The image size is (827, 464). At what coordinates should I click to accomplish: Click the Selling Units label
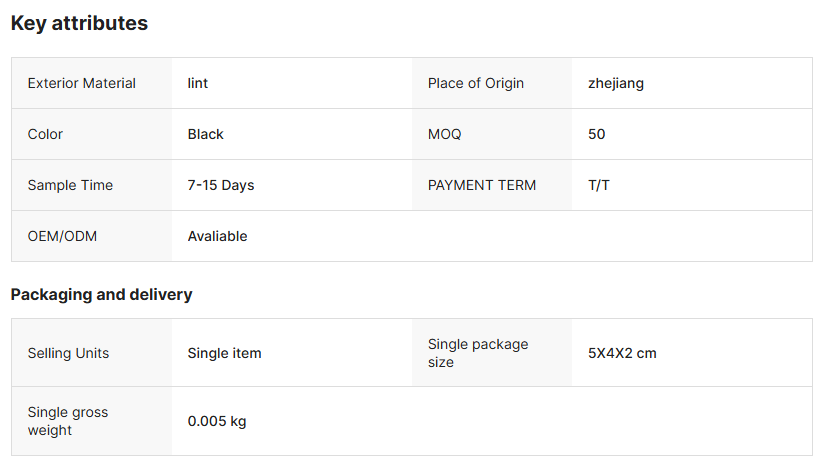(x=68, y=353)
